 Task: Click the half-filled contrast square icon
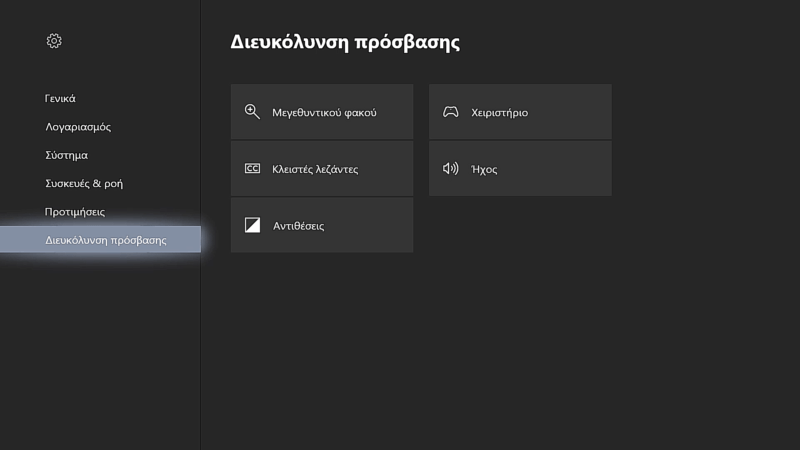coord(252,225)
